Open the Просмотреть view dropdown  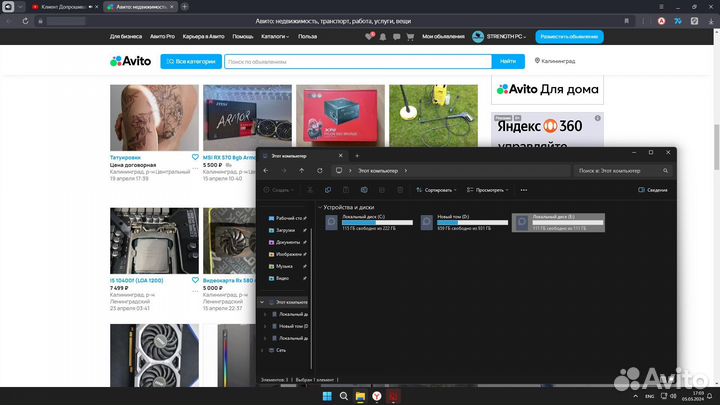[x=489, y=189]
